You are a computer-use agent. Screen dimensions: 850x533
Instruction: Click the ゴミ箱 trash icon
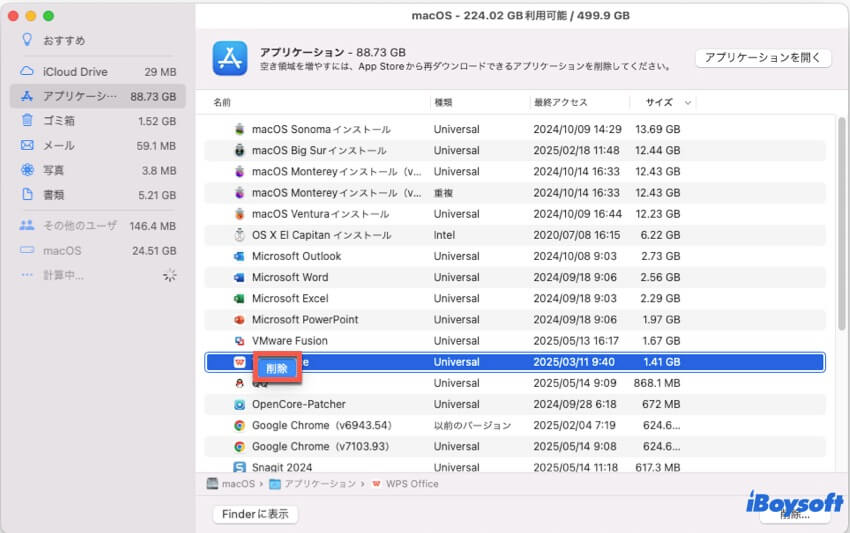(x=27, y=120)
